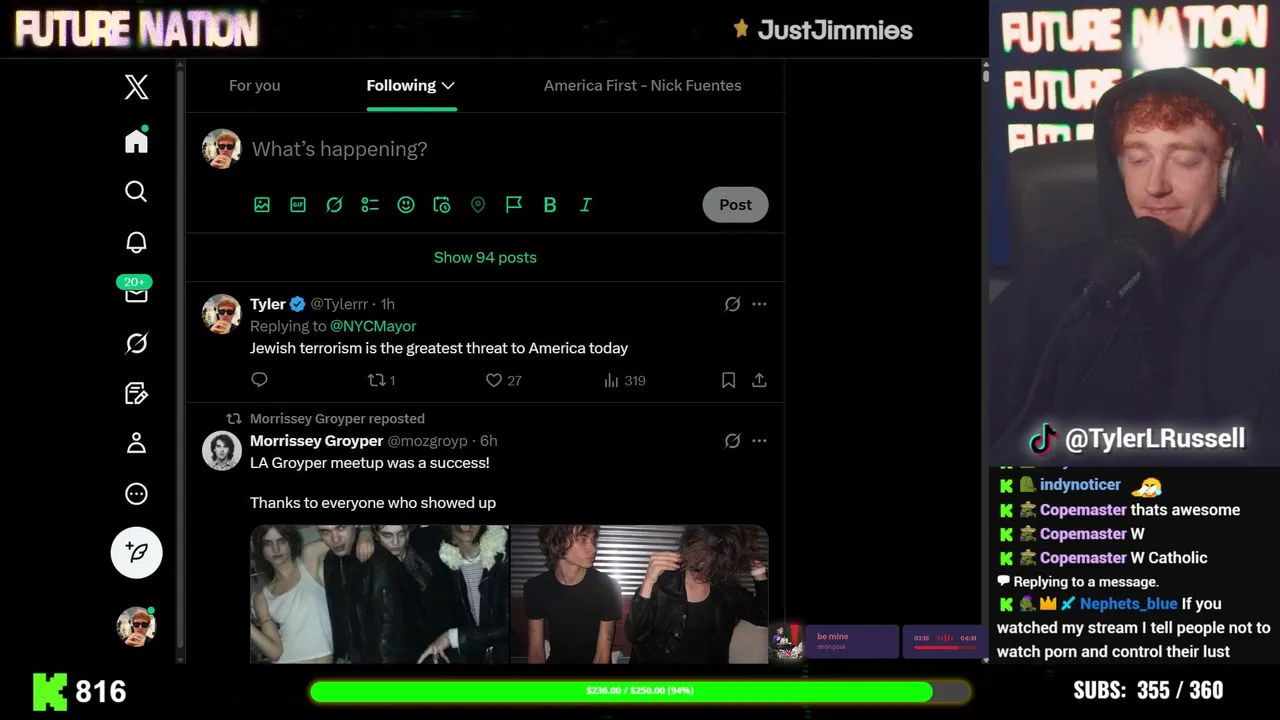Open Explore with the magnifier icon

coord(136,191)
